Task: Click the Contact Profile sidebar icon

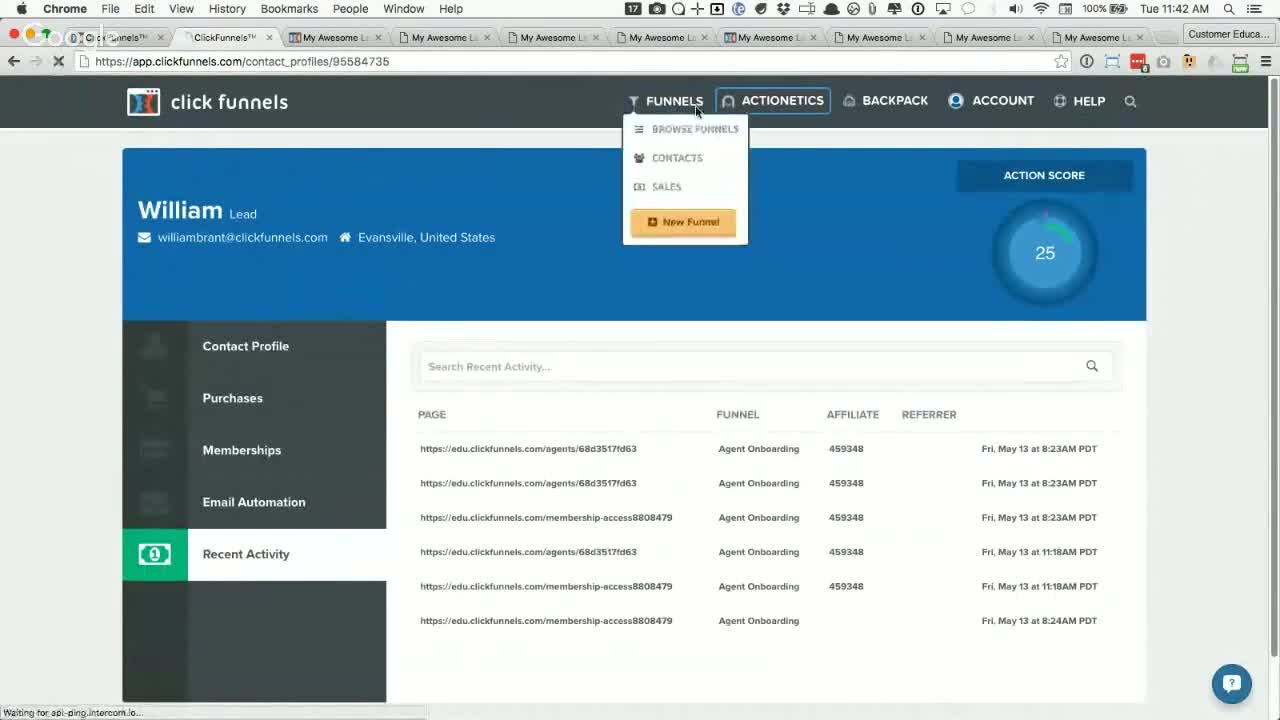Action: [x=154, y=346]
